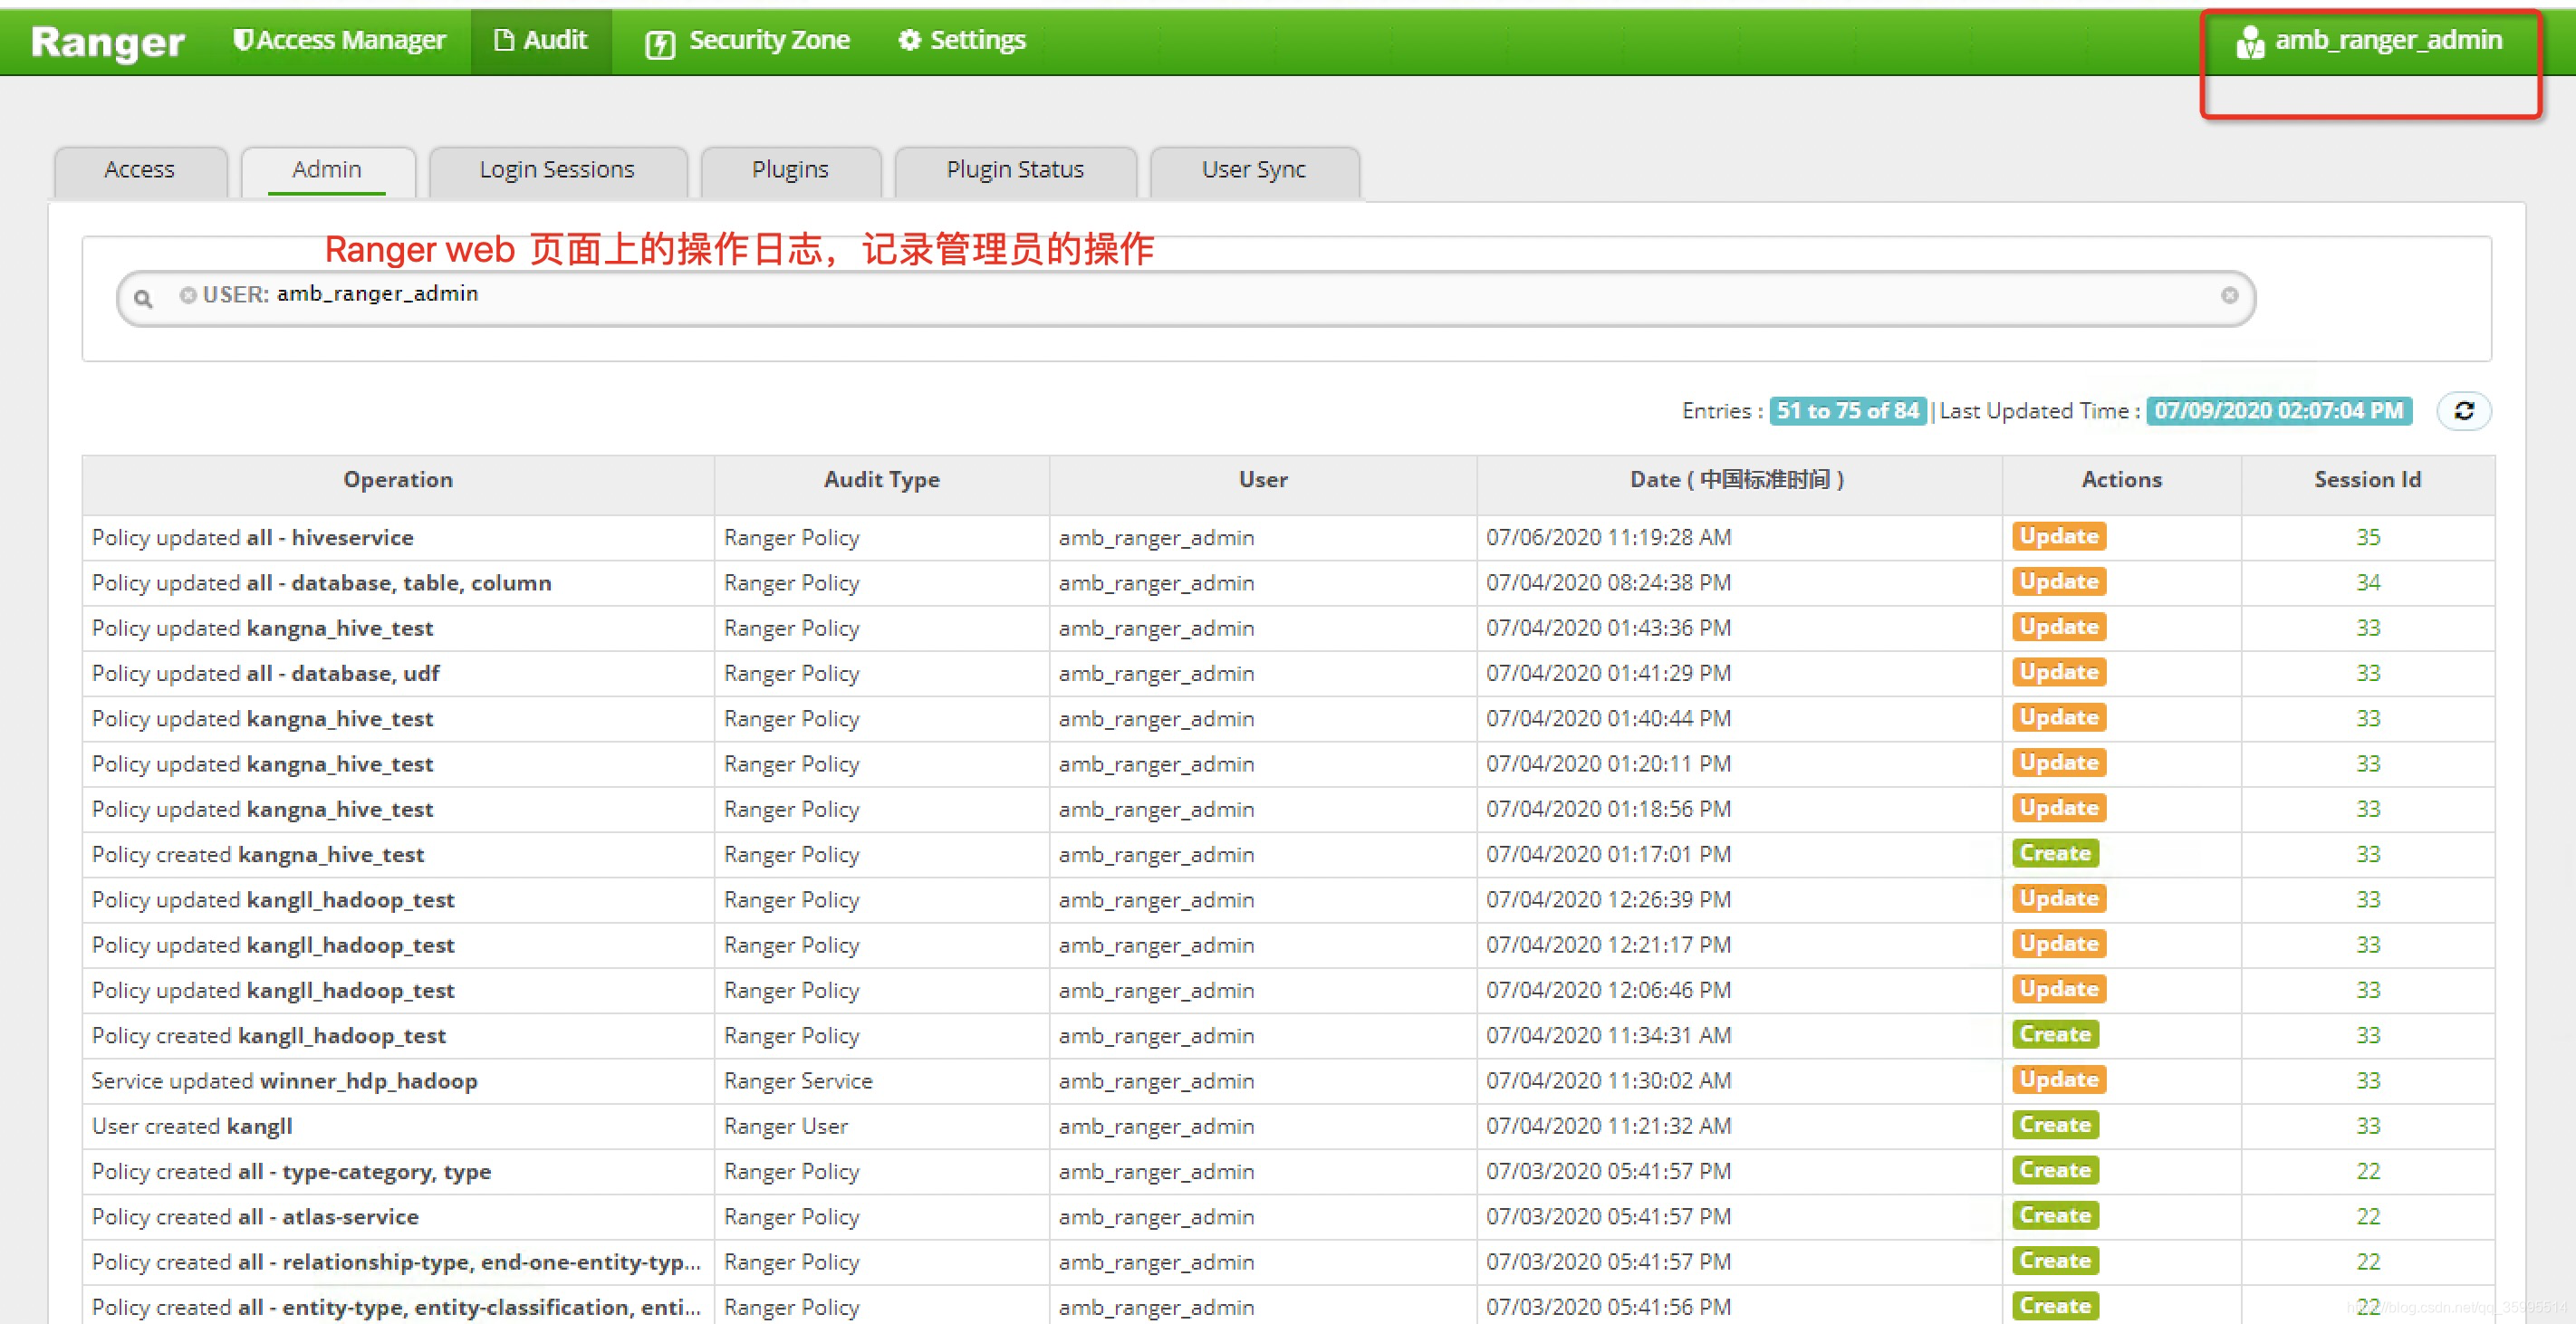
Task: Clear all search filters with the right-side X icon
Action: click(x=2229, y=295)
